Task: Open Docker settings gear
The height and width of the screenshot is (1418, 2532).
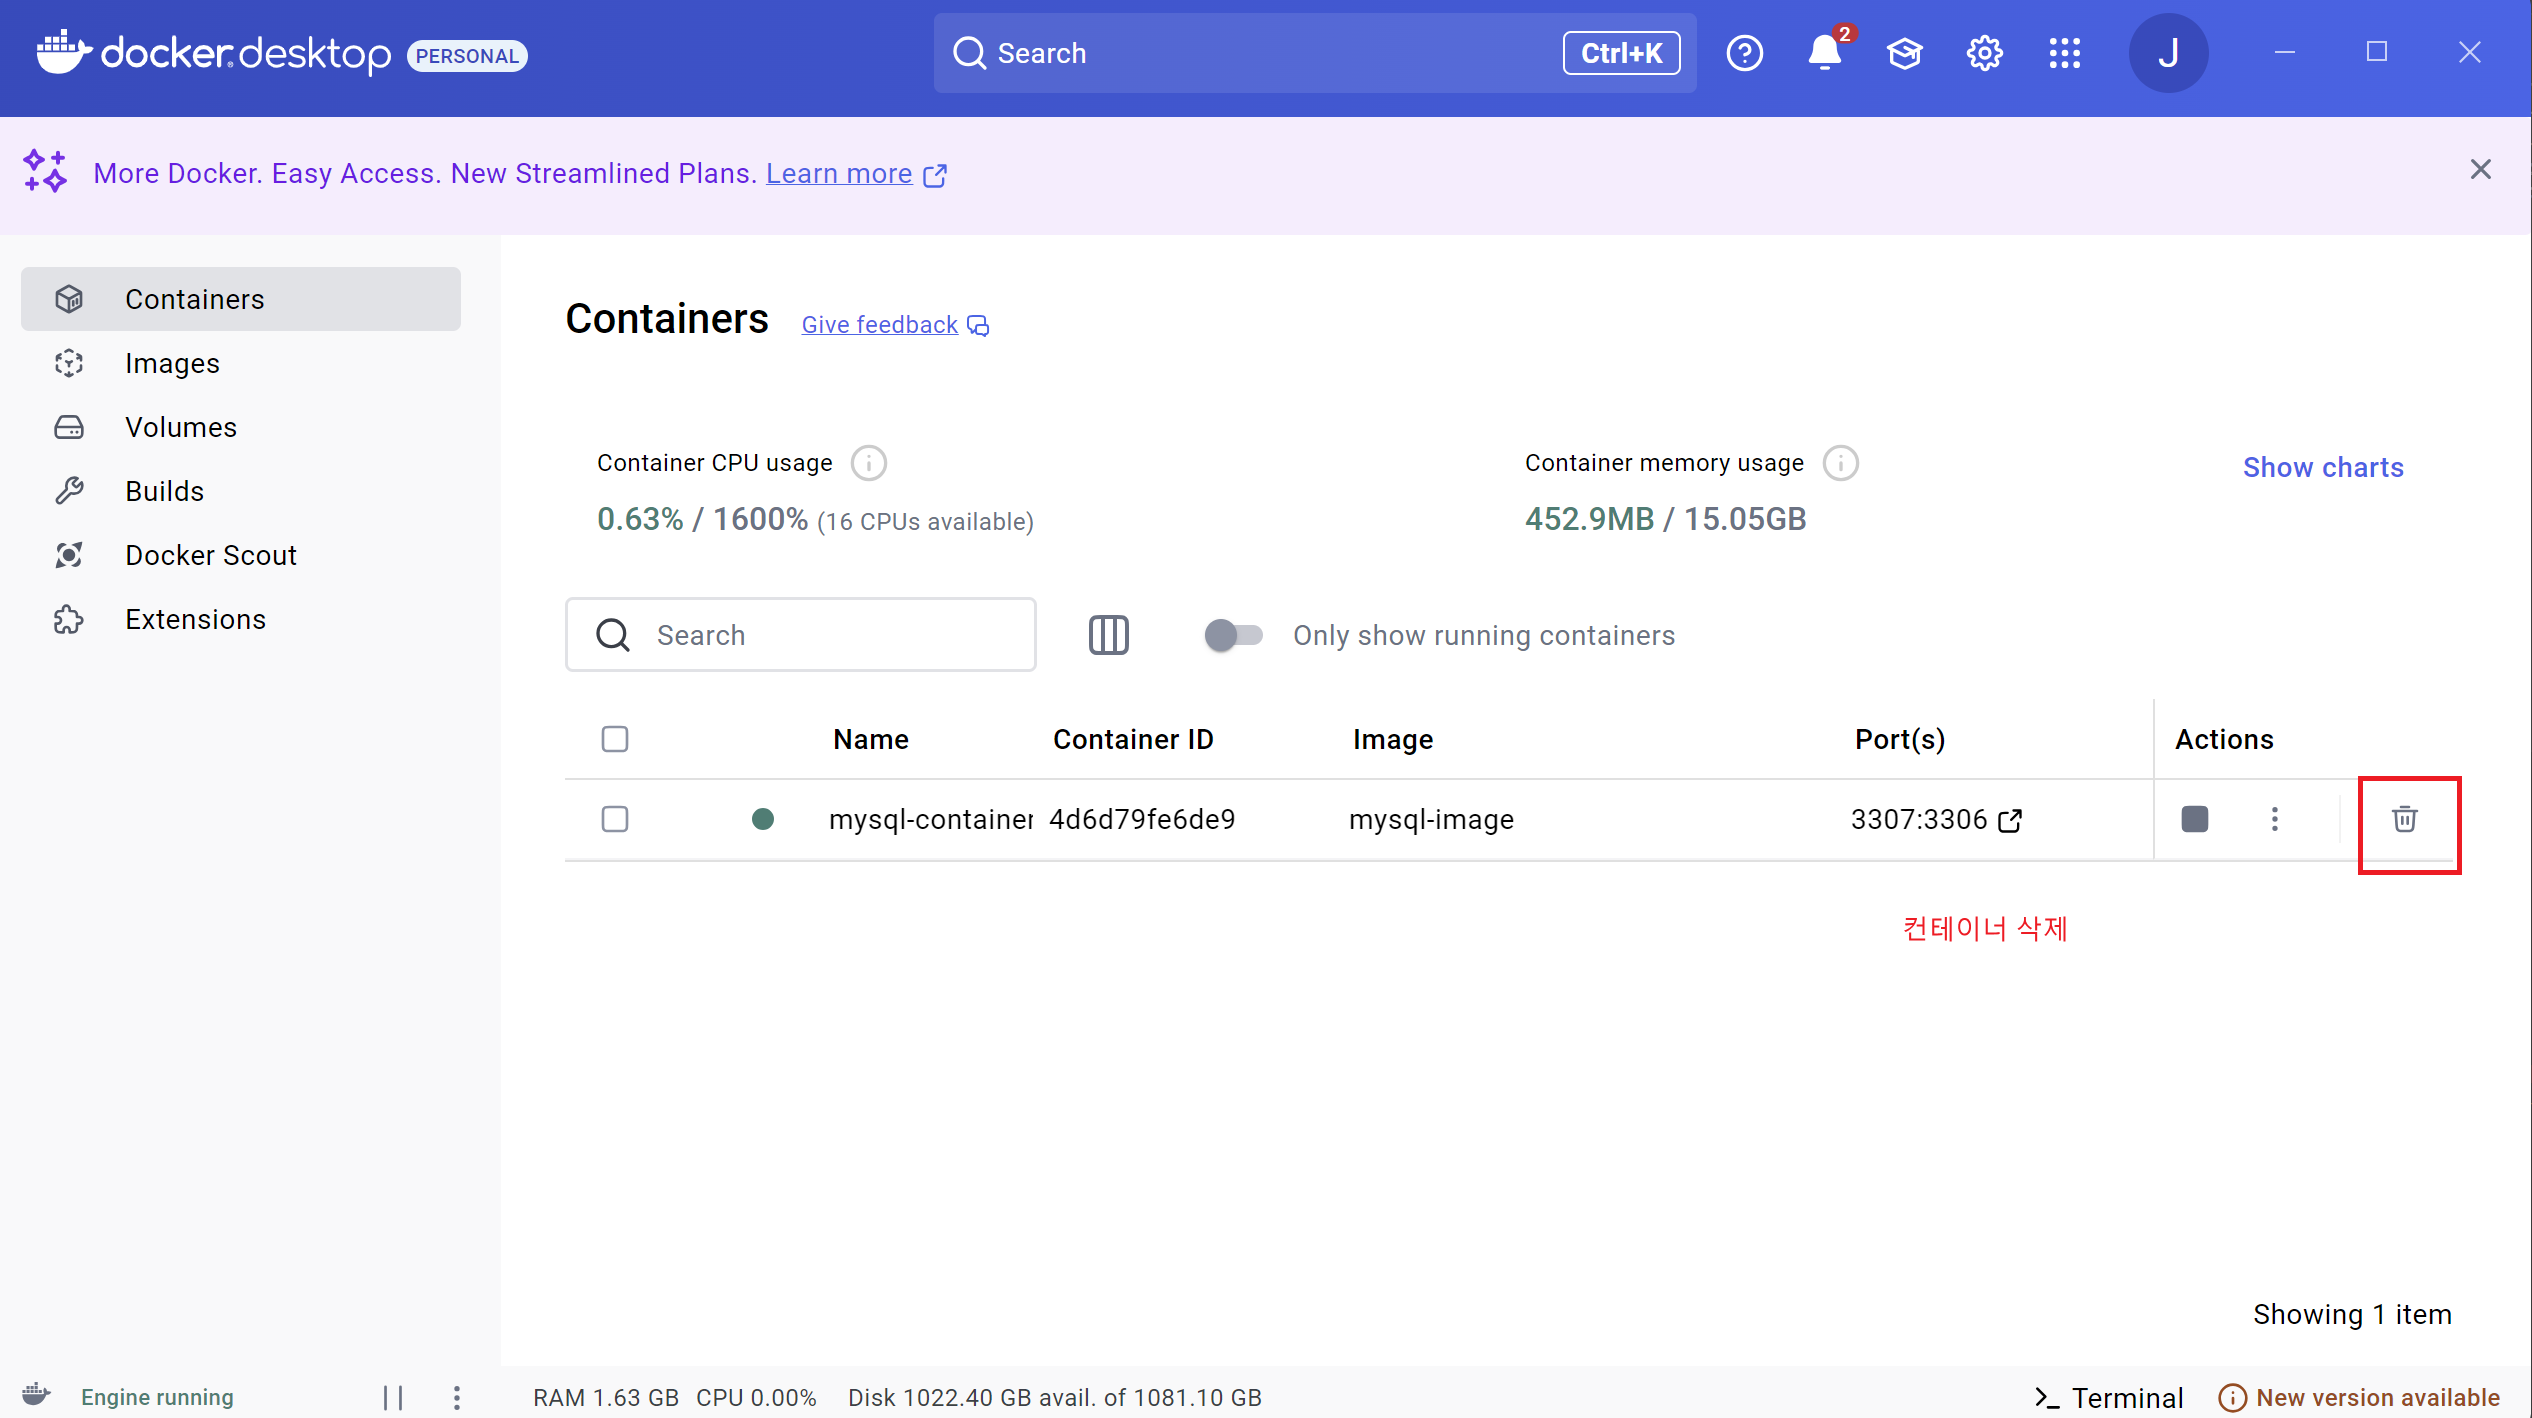Action: [1984, 53]
